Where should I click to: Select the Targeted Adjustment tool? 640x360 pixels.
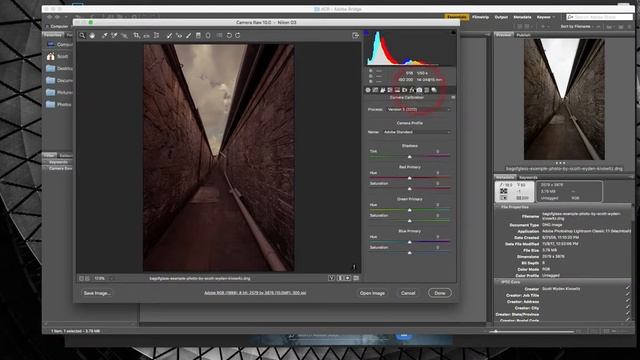[124, 36]
